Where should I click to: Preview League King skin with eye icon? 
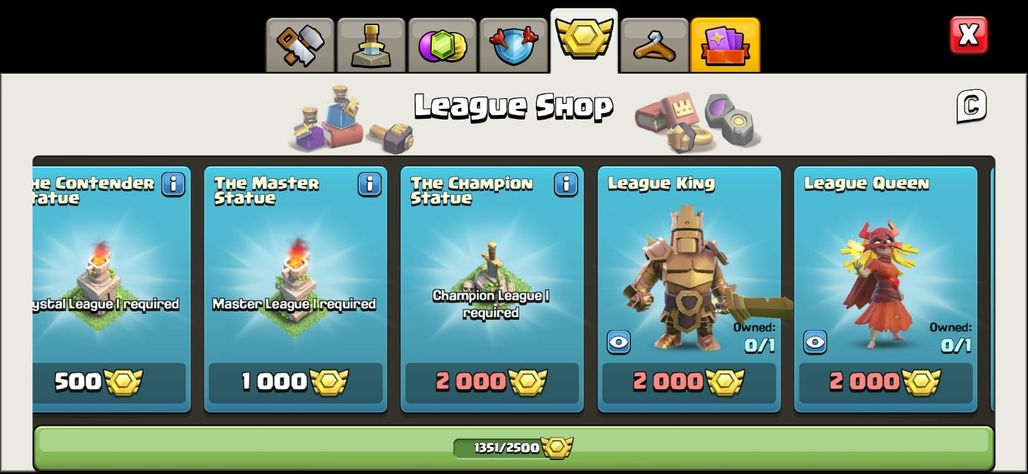(618, 342)
